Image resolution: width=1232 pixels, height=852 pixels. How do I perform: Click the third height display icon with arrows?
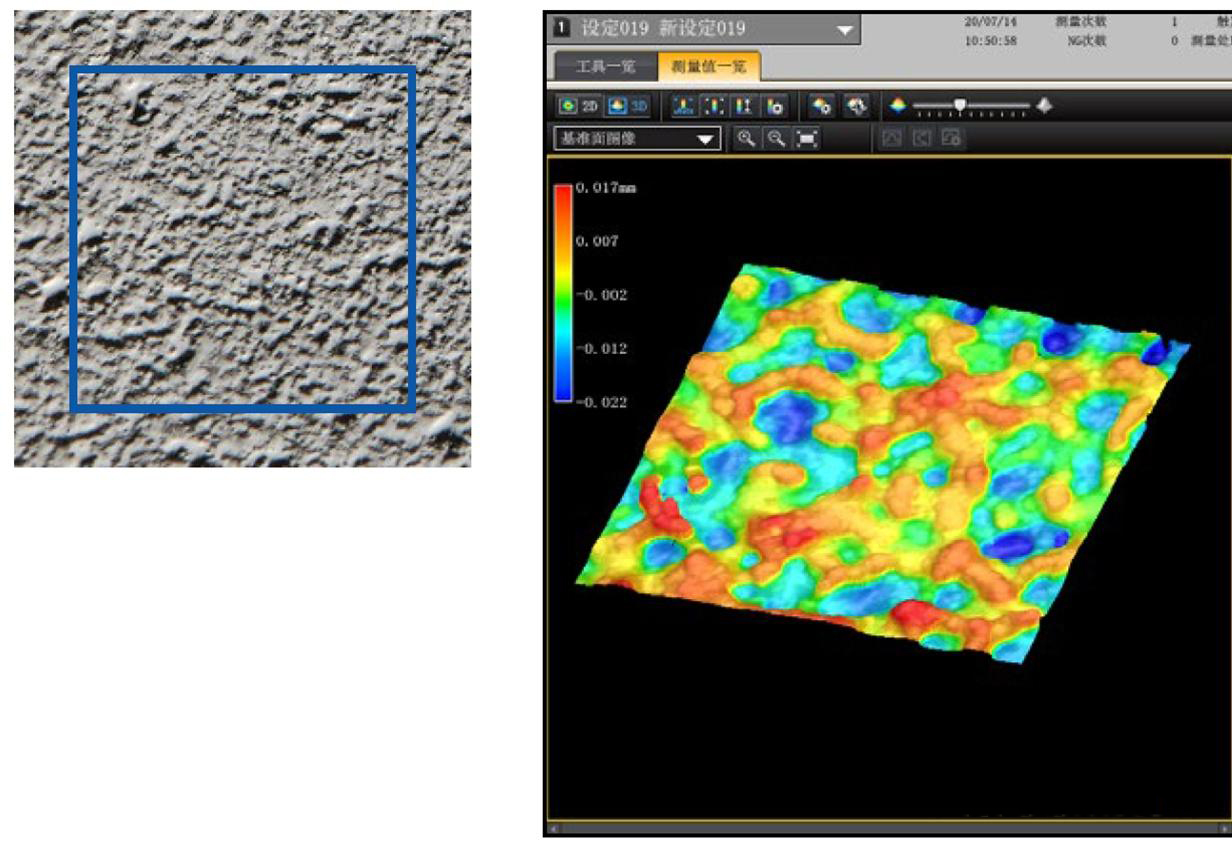[x=743, y=105]
